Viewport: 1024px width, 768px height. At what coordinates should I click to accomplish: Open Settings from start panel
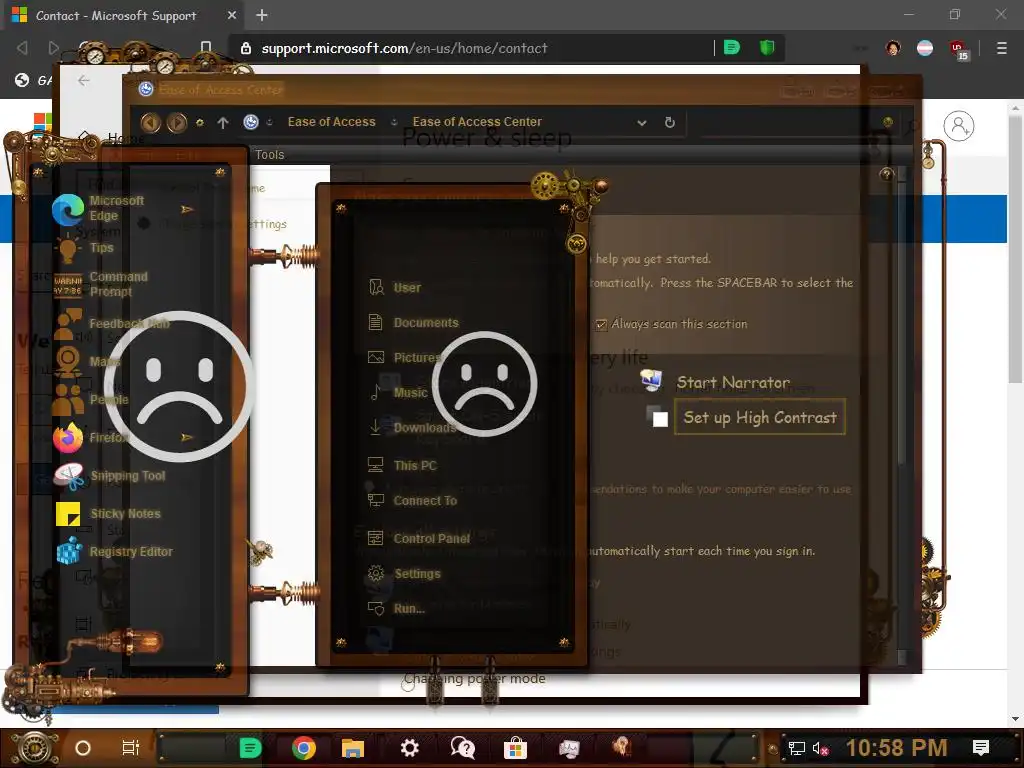coord(404,574)
